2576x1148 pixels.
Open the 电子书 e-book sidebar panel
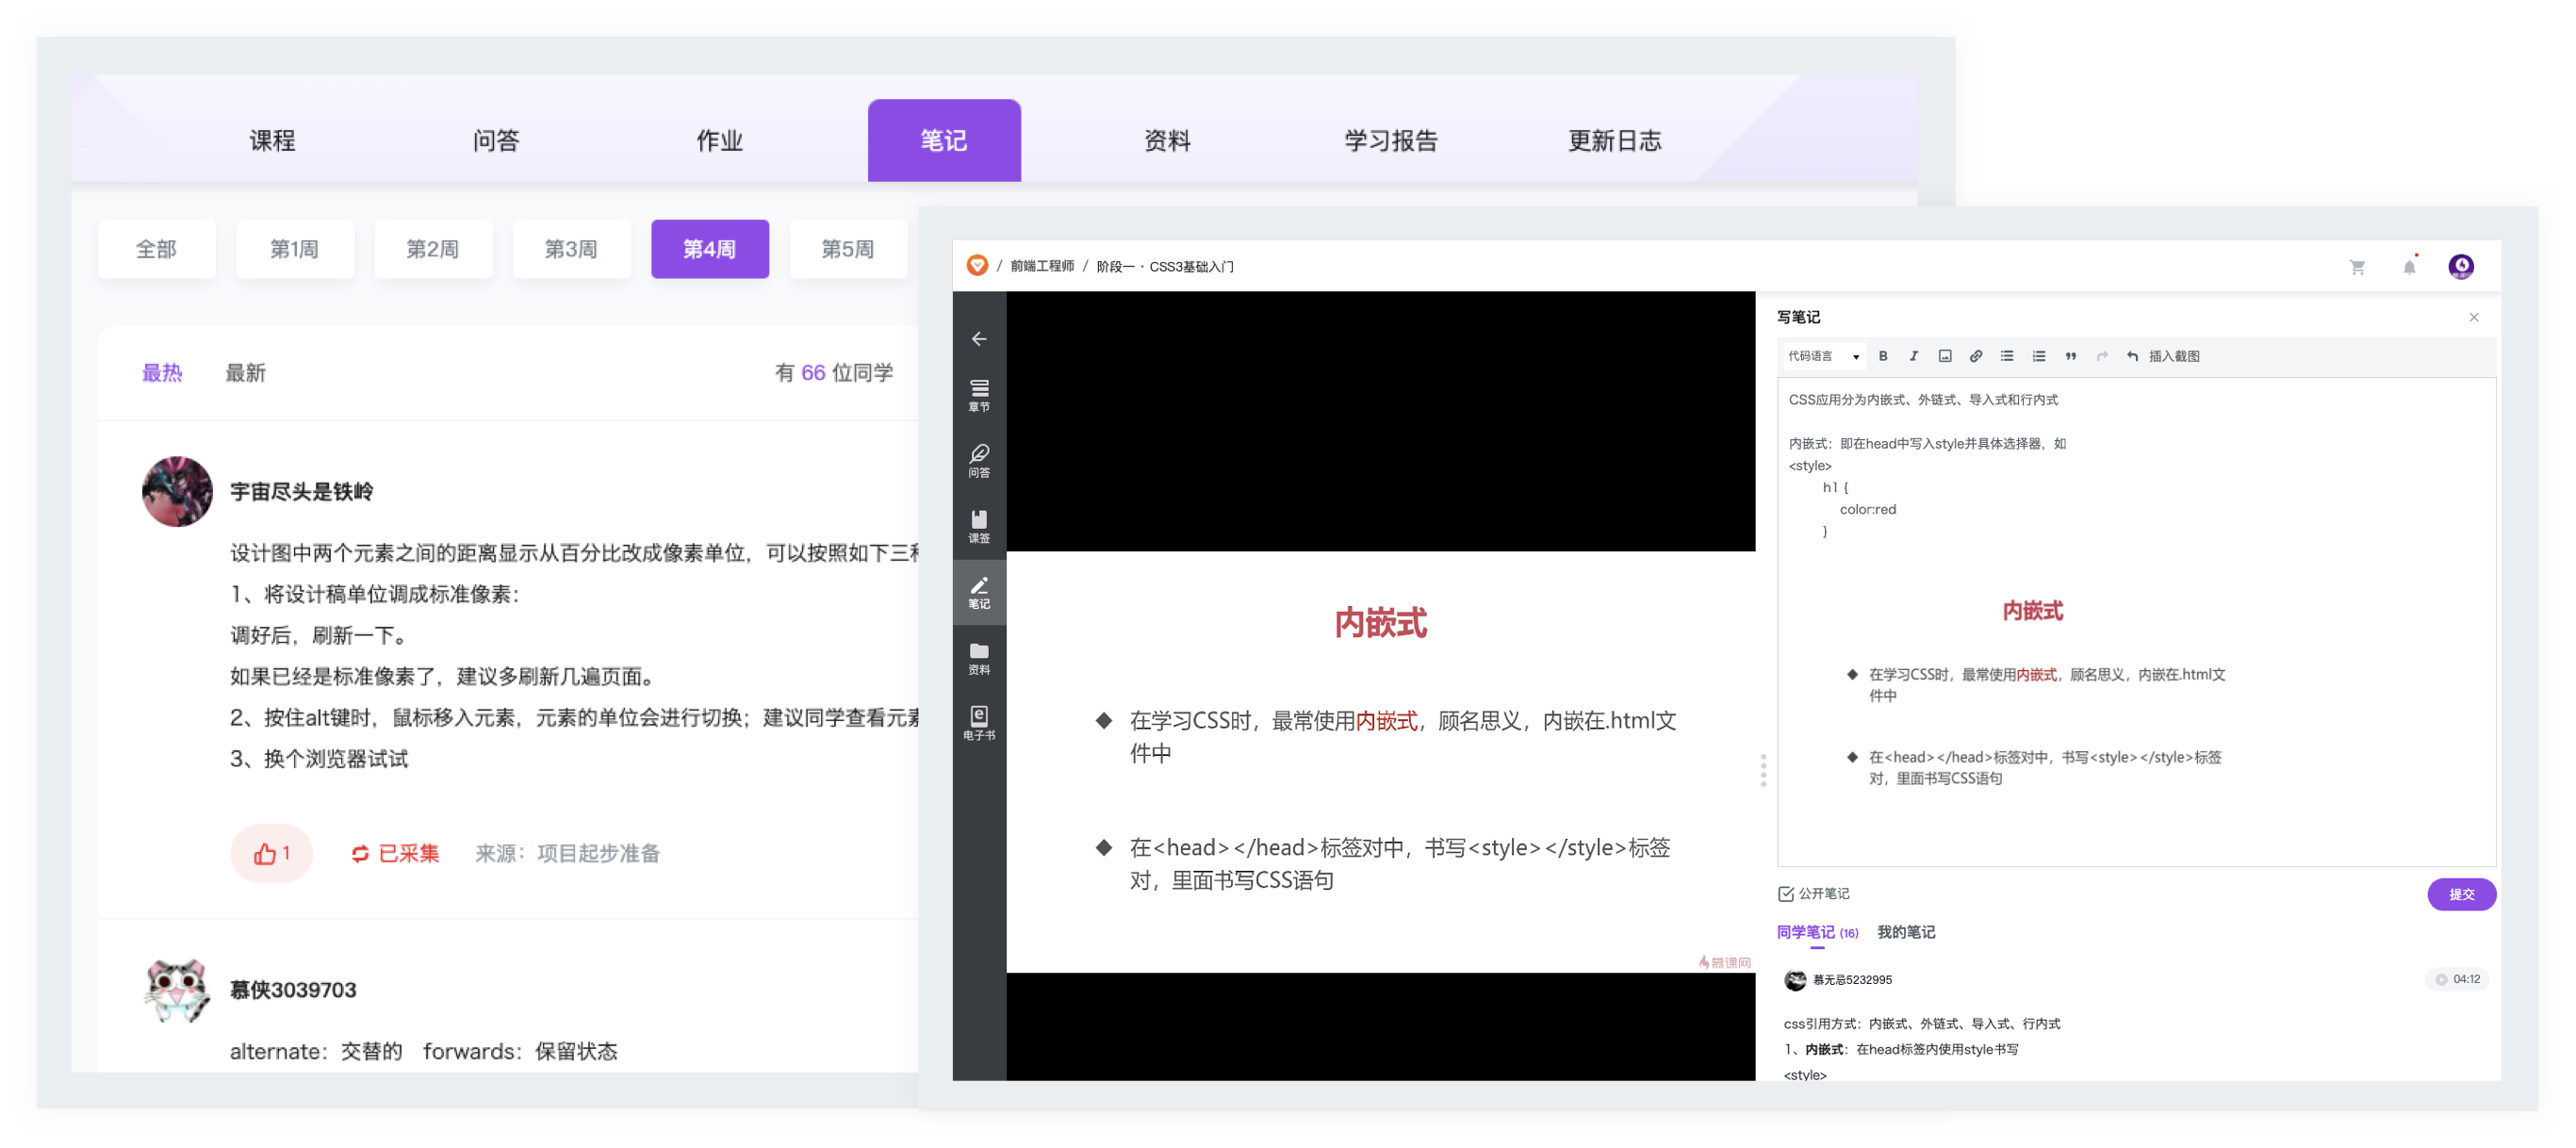coord(979,722)
